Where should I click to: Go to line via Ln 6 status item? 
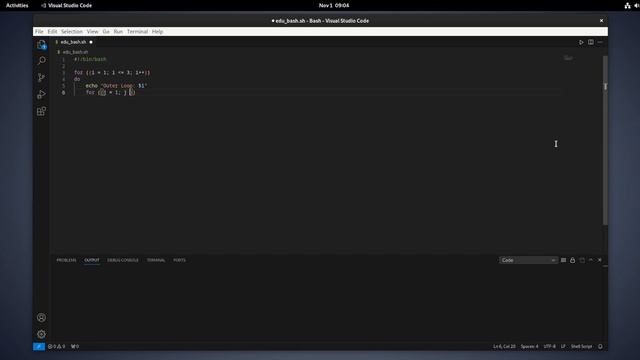504,347
